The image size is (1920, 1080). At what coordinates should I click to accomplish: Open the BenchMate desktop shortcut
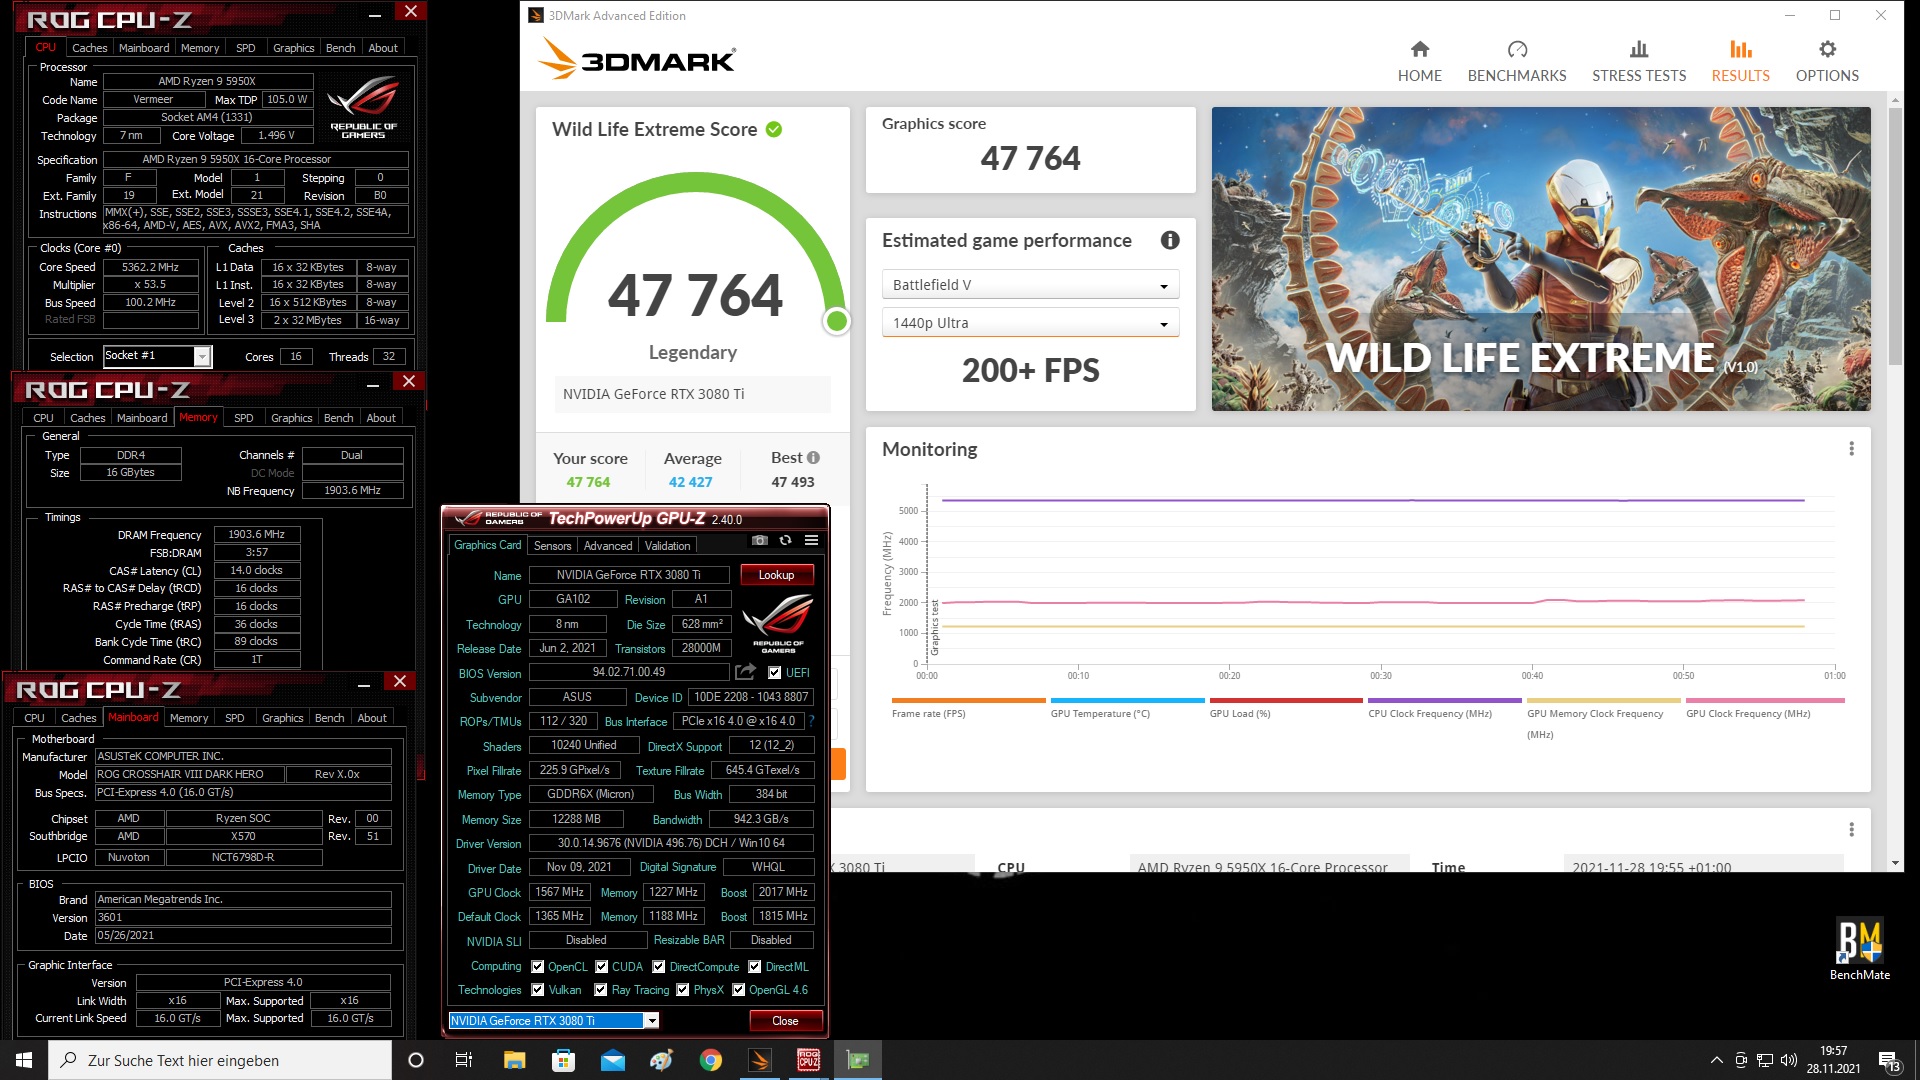1859,948
